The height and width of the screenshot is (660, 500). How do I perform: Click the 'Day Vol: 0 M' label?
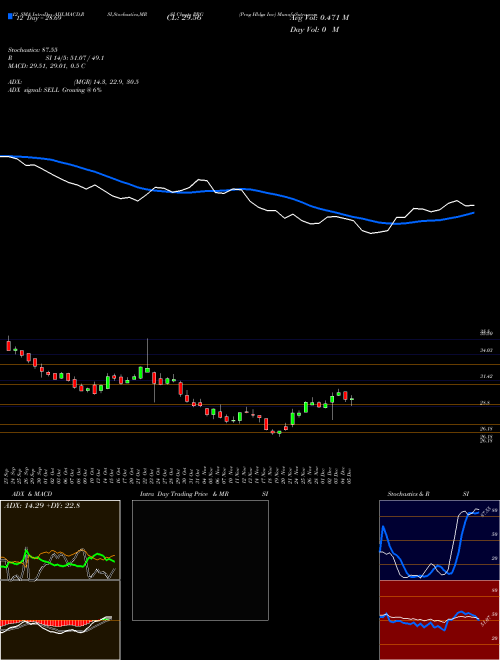coord(314,29)
